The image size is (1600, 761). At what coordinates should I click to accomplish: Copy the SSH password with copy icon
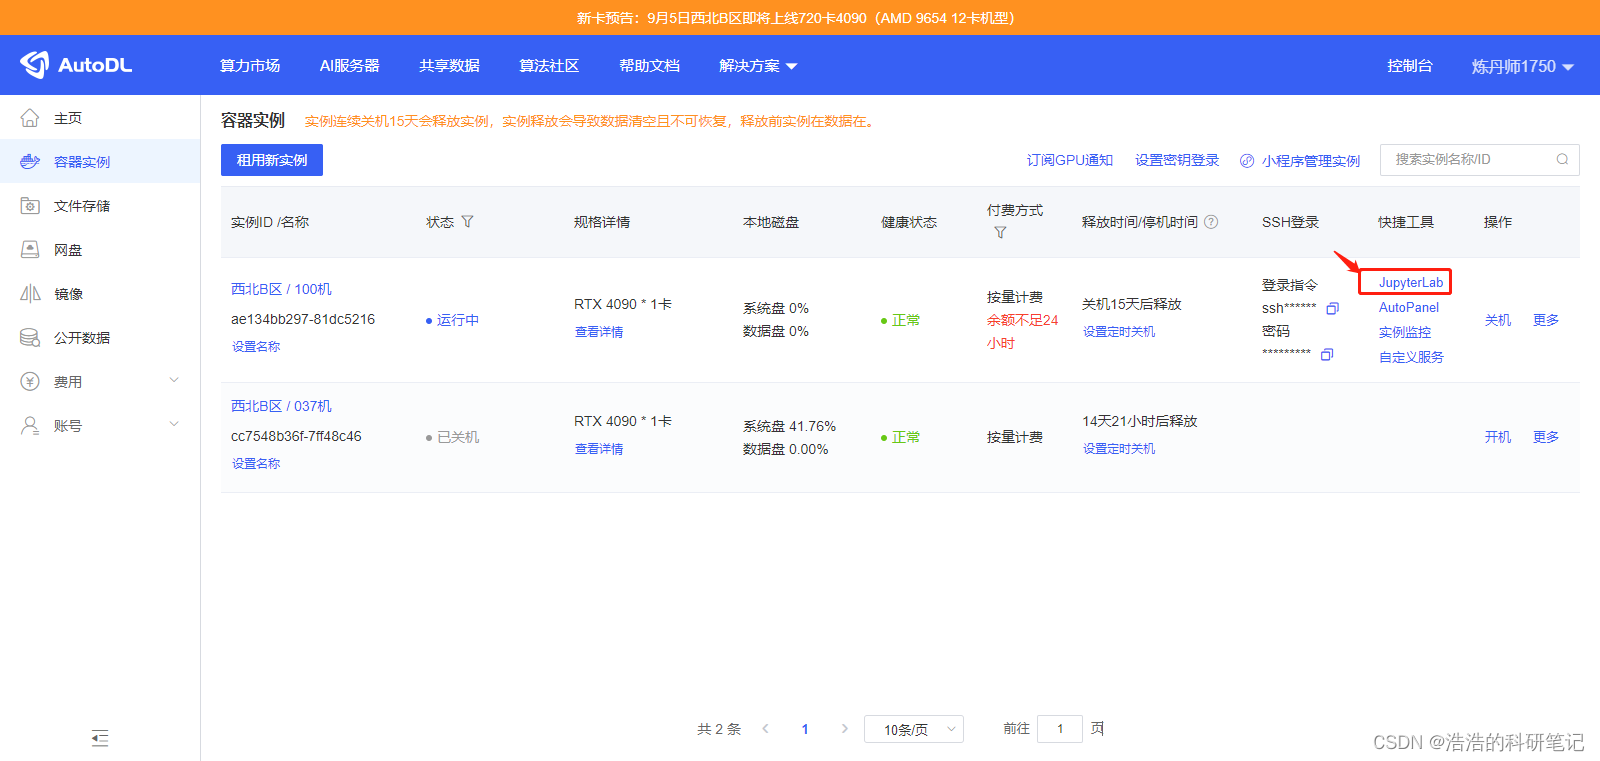coord(1327,355)
